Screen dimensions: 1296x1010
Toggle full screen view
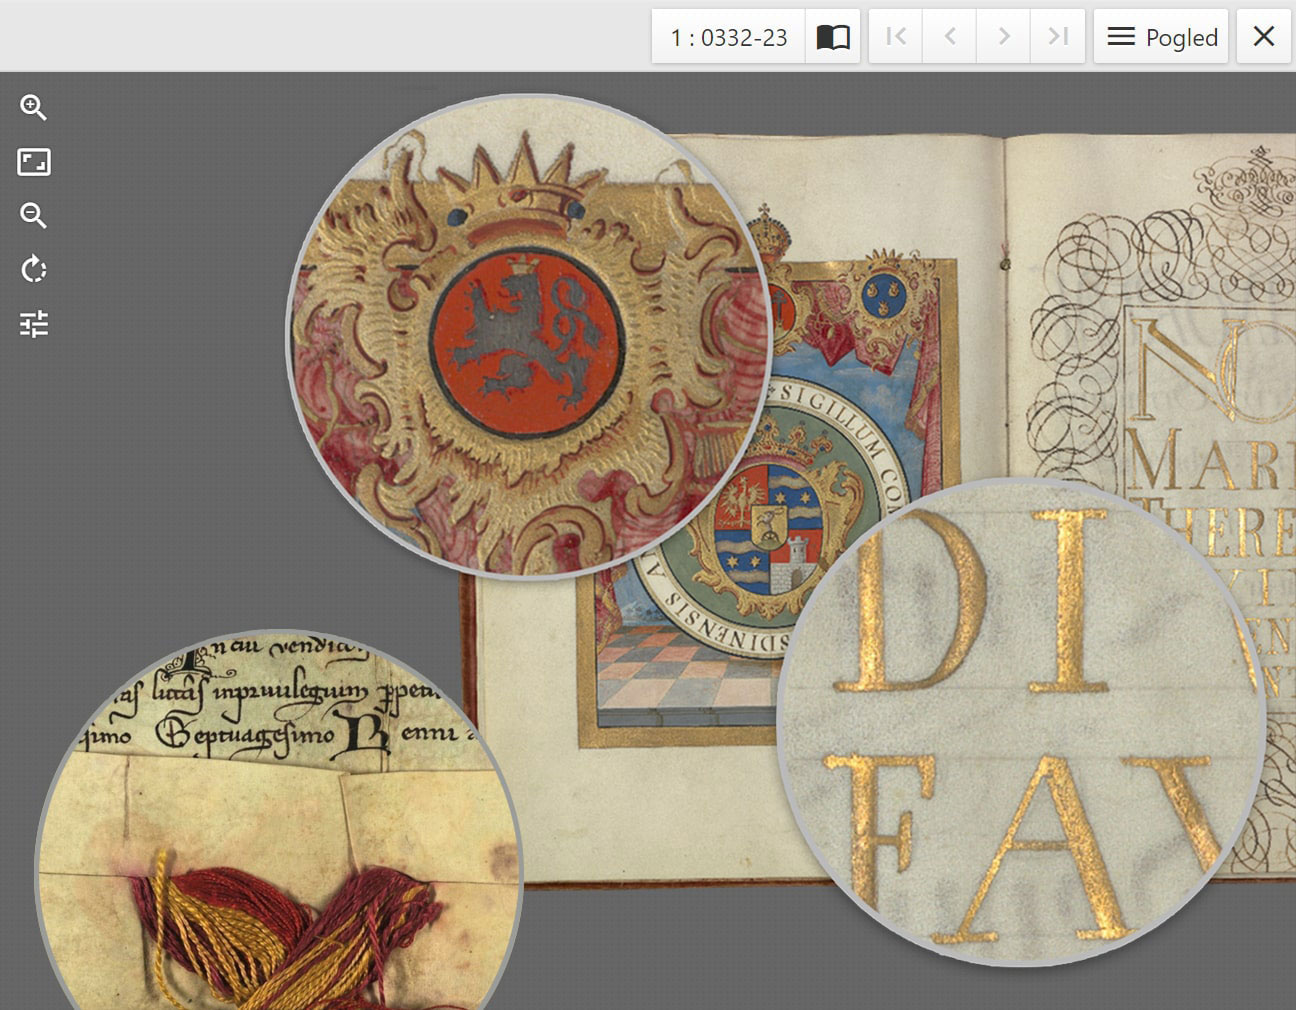[x=33, y=162]
